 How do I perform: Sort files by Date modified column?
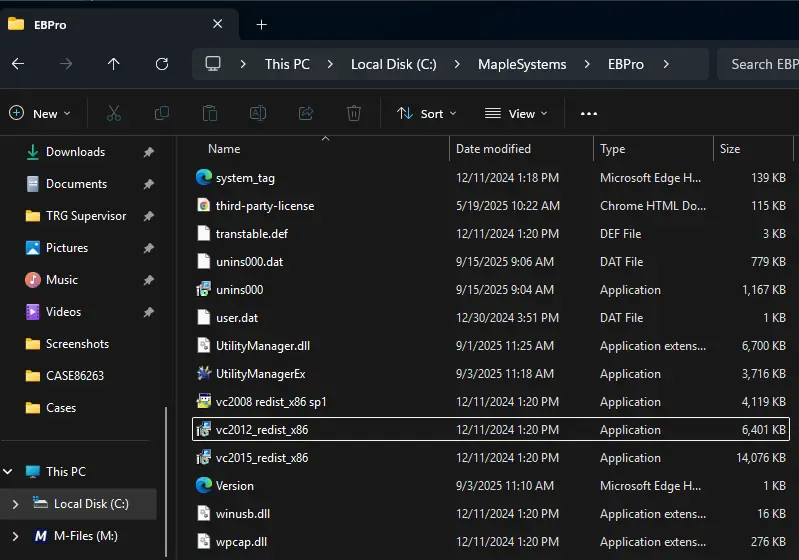493,149
